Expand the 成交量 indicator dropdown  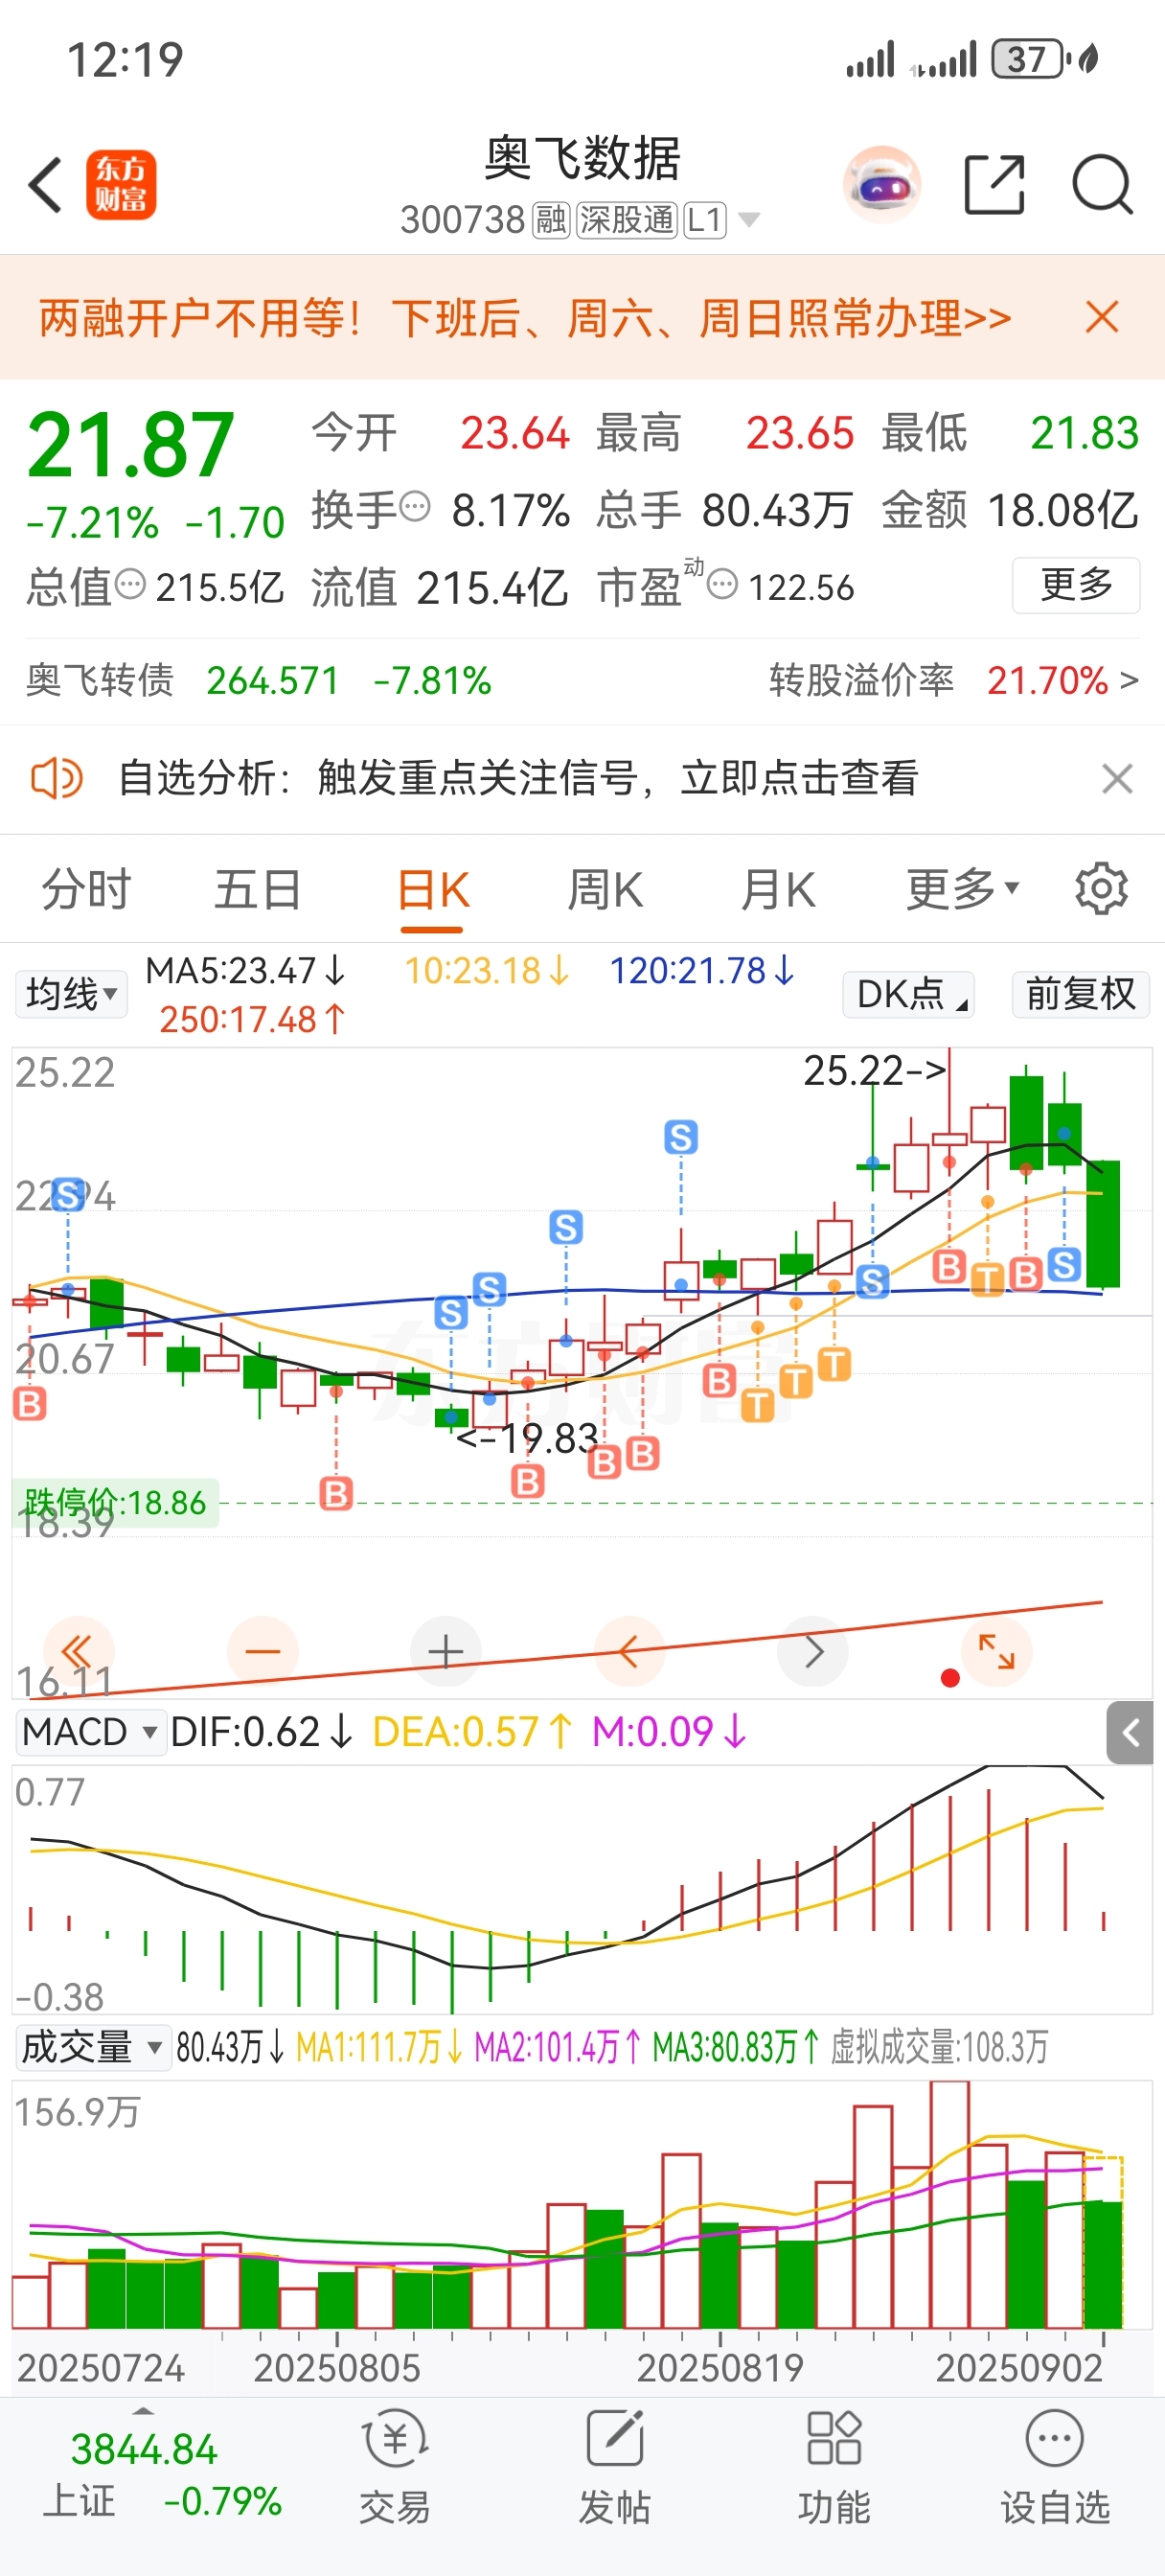[x=92, y=2047]
